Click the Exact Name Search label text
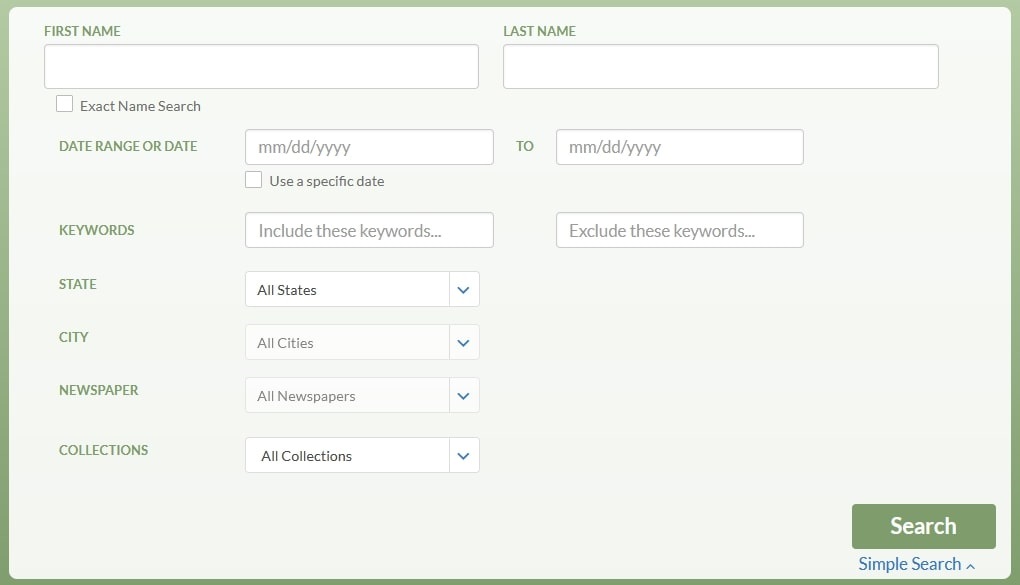This screenshot has width=1020, height=585. click(x=140, y=106)
